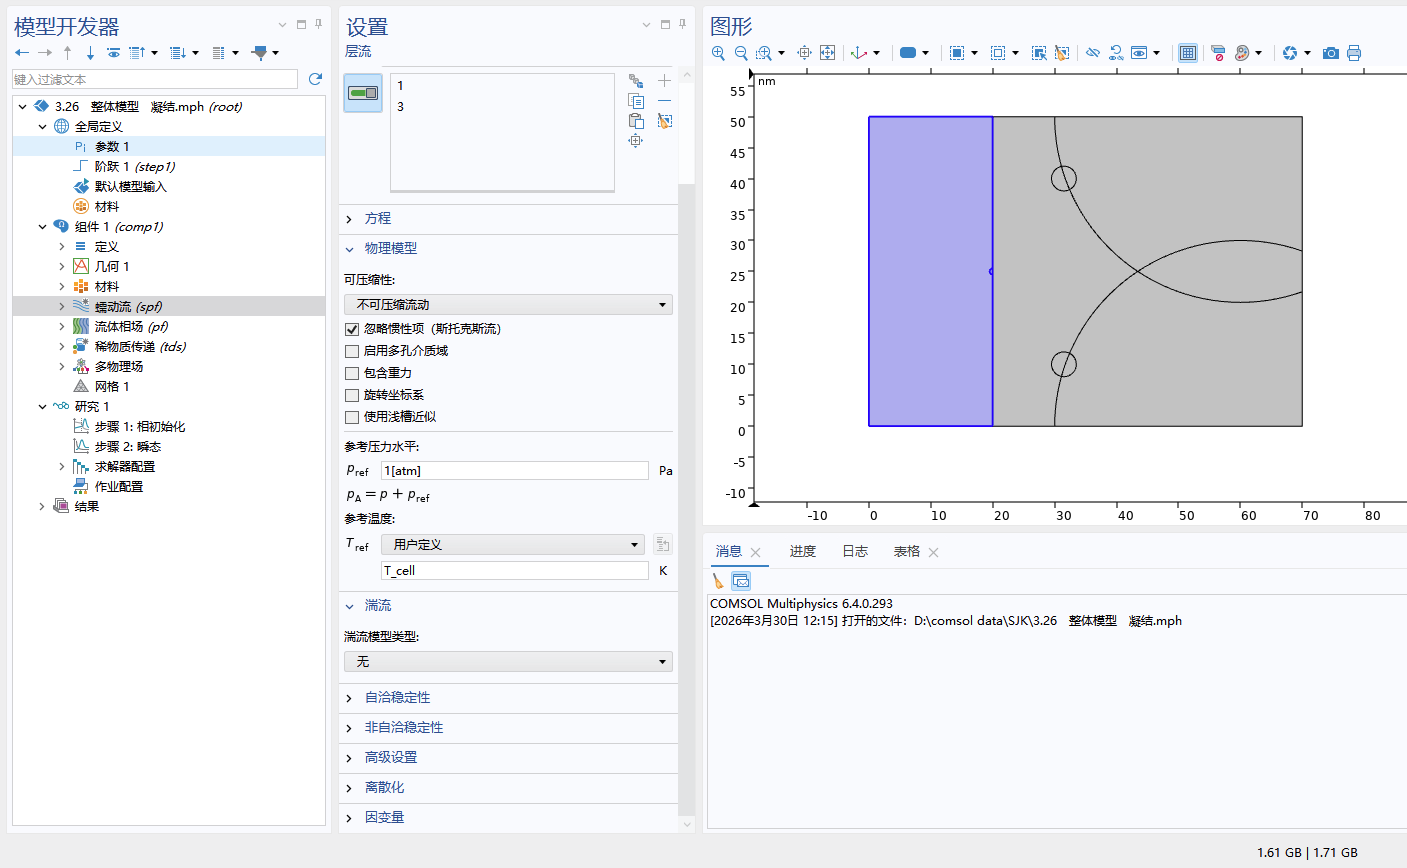Print the graphics with the printer icon
1407x868 pixels.
1354,53
